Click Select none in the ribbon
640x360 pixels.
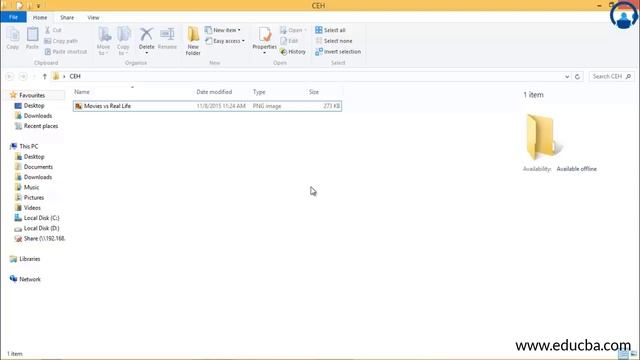point(334,41)
